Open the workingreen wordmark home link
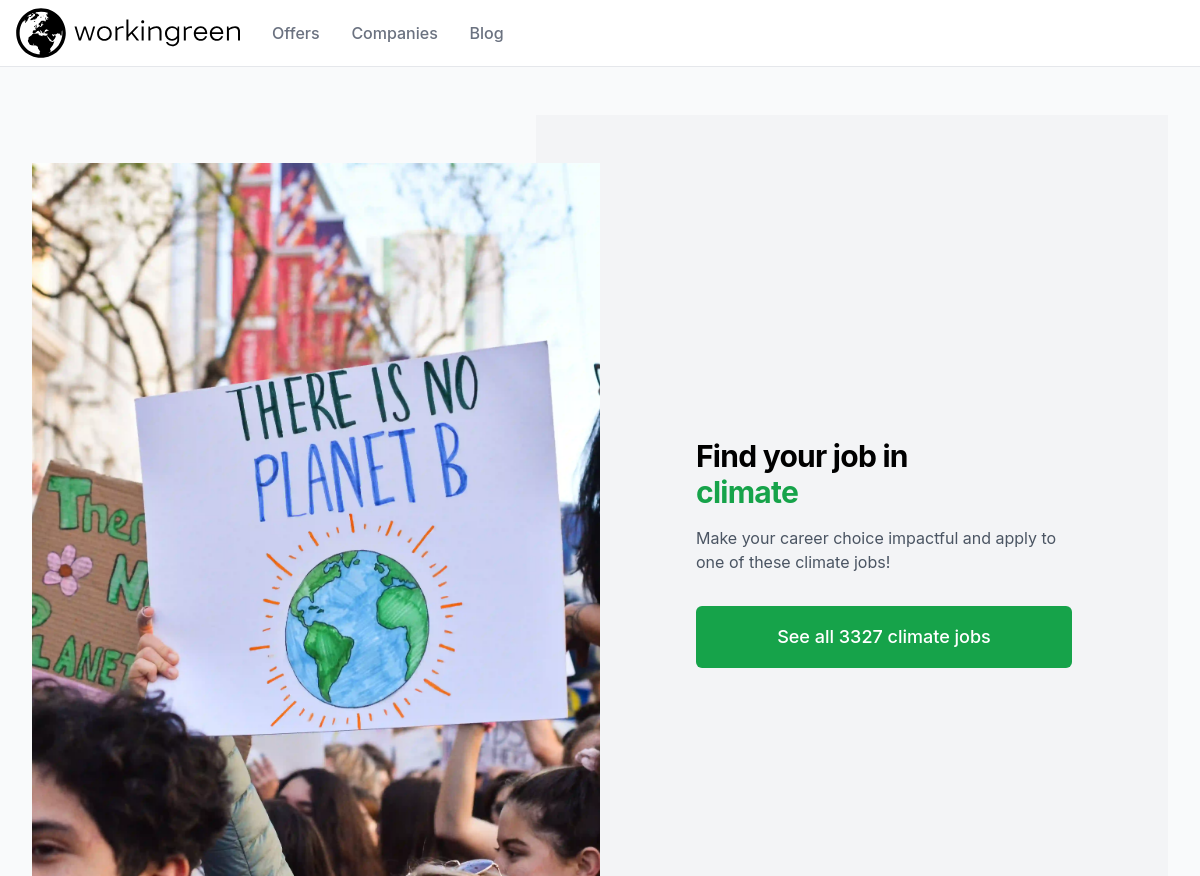This screenshot has height=876, width=1200. pyautogui.click(x=157, y=32)
